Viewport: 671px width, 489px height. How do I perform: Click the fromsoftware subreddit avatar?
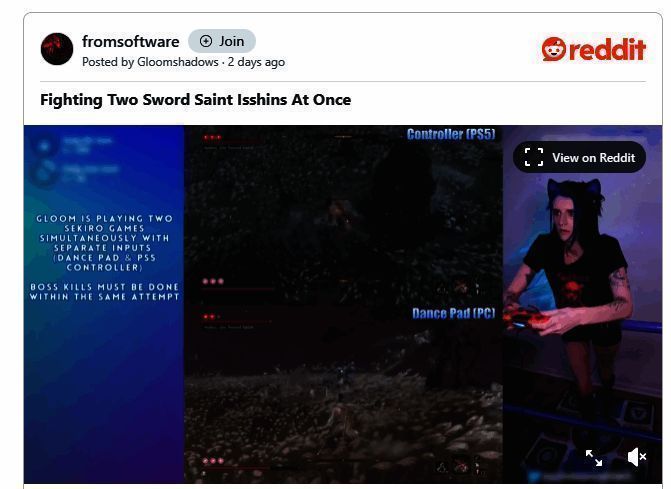pos(57,49)
